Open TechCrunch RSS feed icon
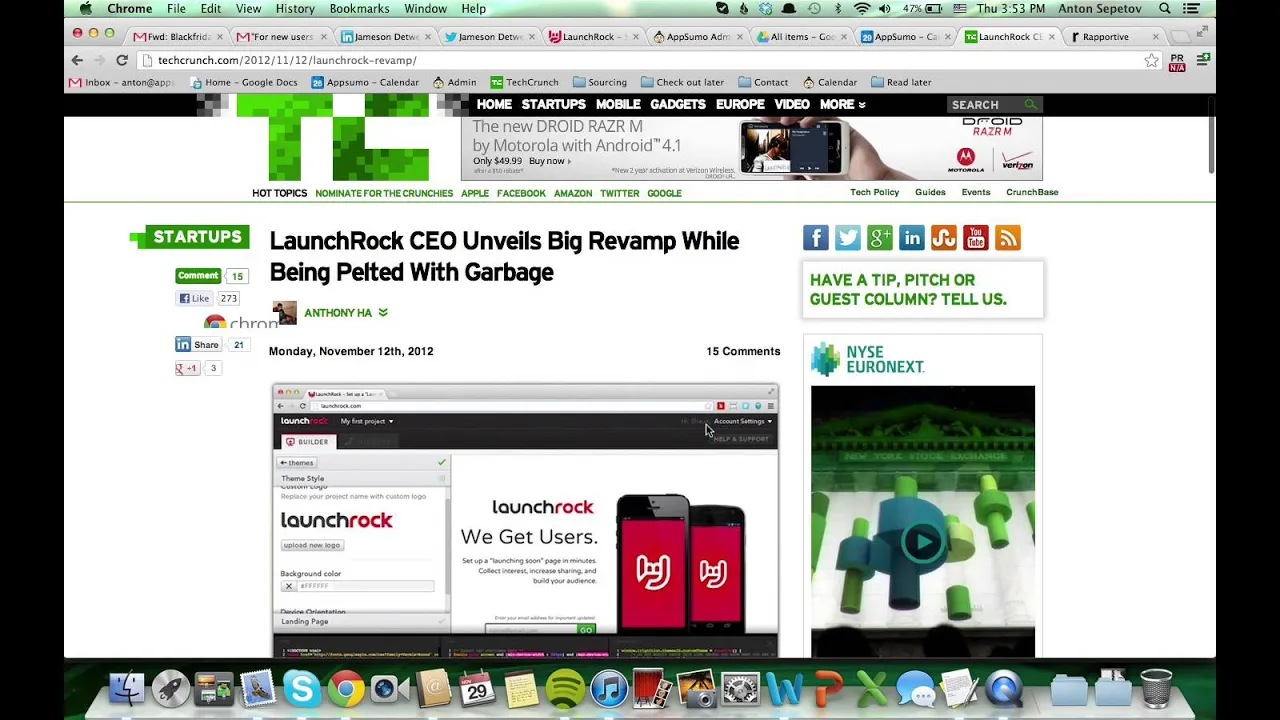This screenshot has height=720, width=1280. click(1008, 238)
